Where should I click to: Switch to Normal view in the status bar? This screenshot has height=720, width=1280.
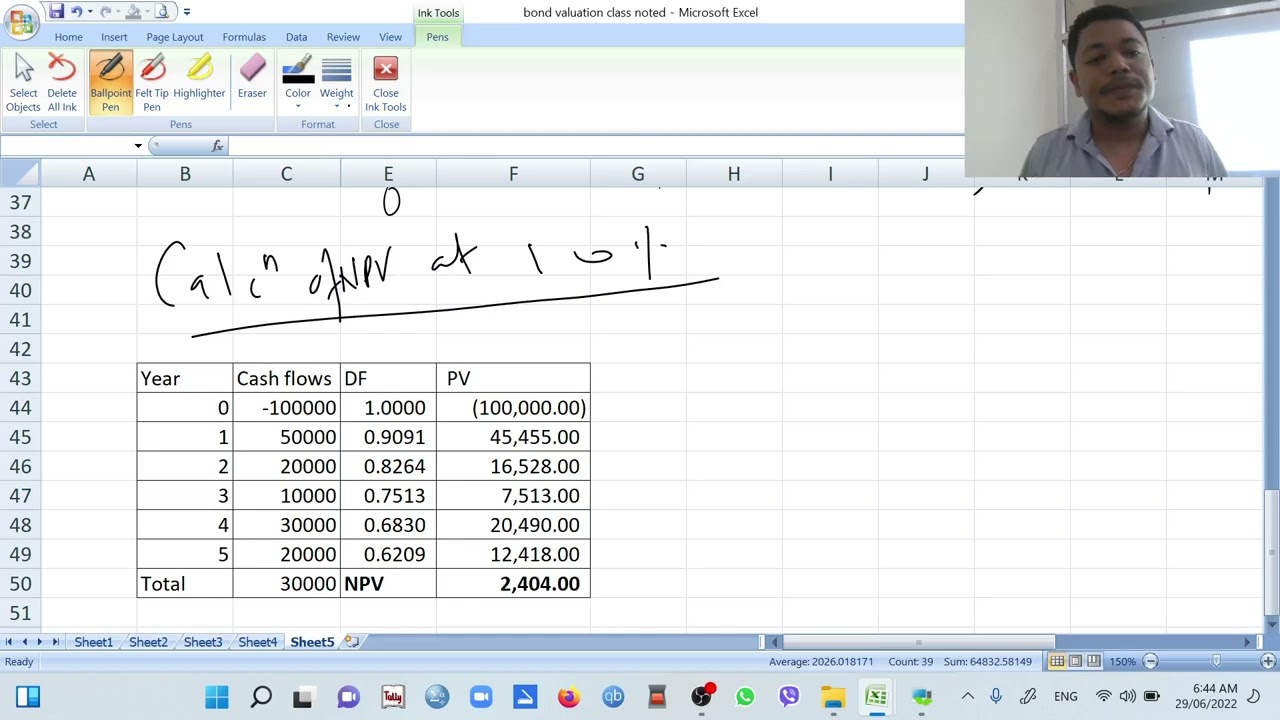pyautogui.click(x=1057, y=661)
